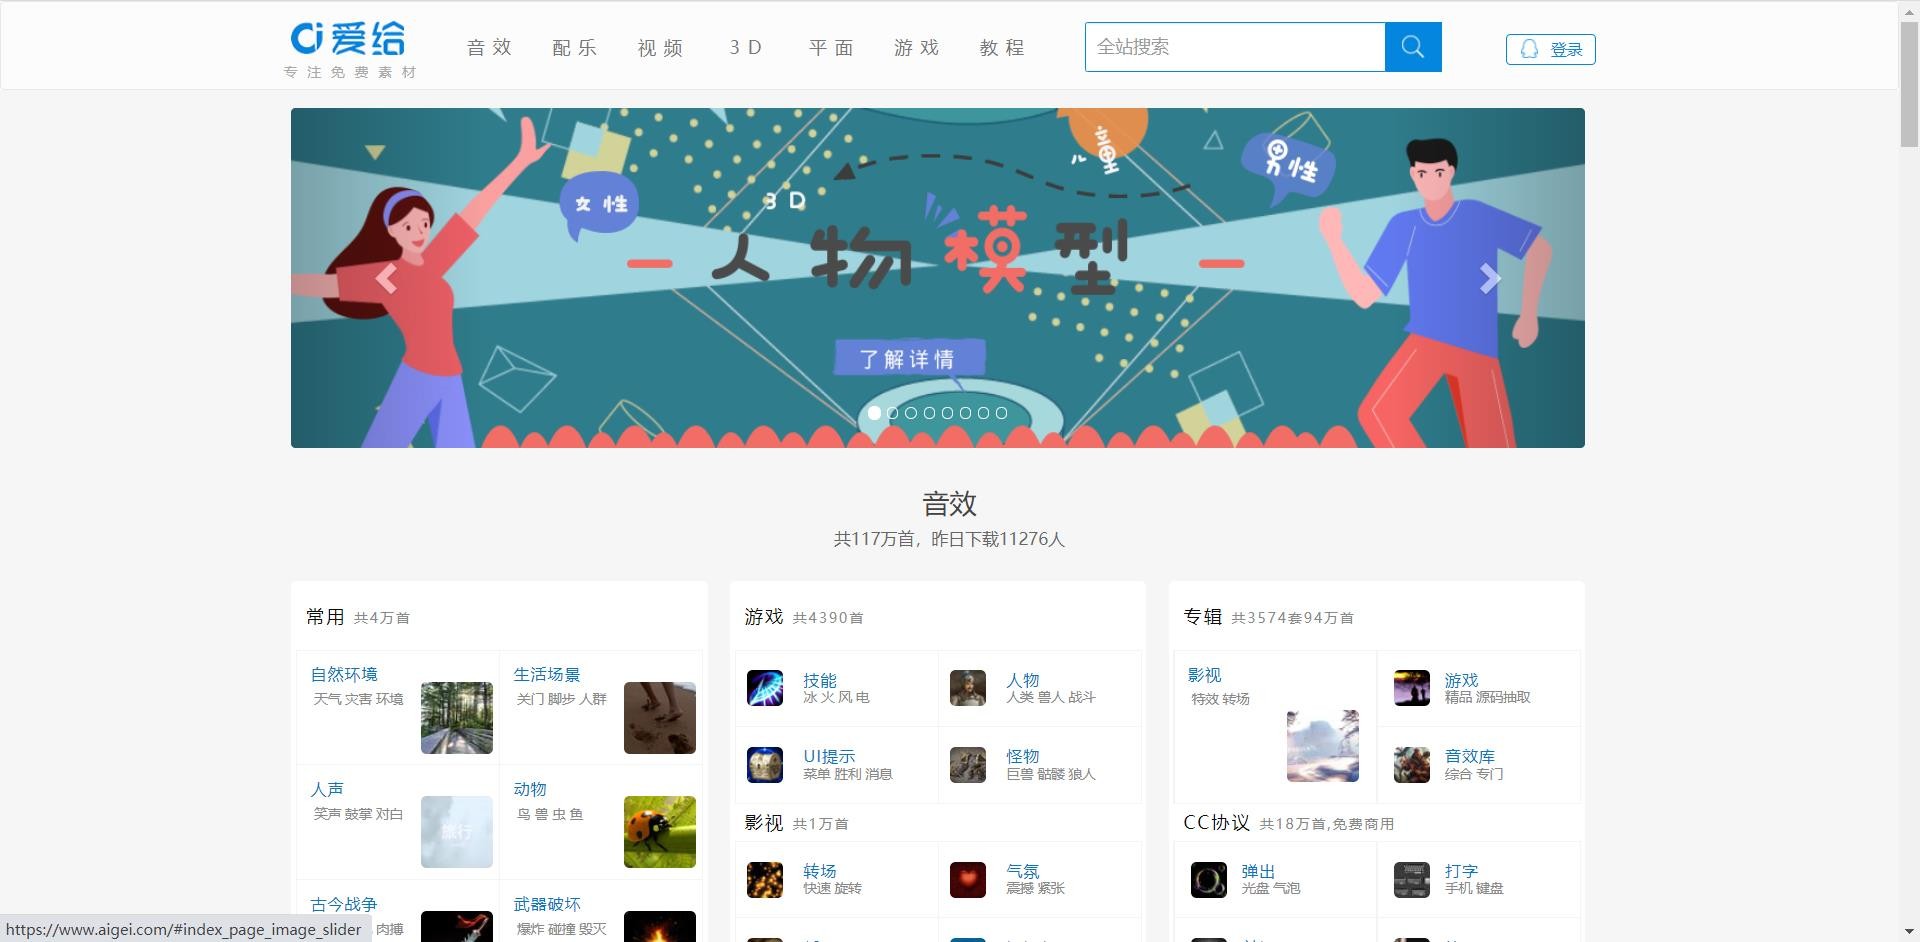Select the first carousel indicator dot

click(x=875, y=413)
